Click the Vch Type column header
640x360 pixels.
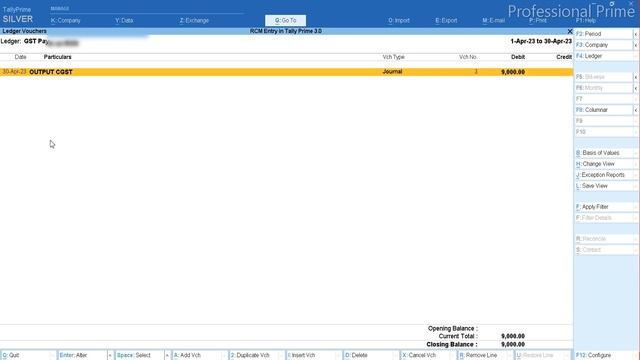[393, 57]
